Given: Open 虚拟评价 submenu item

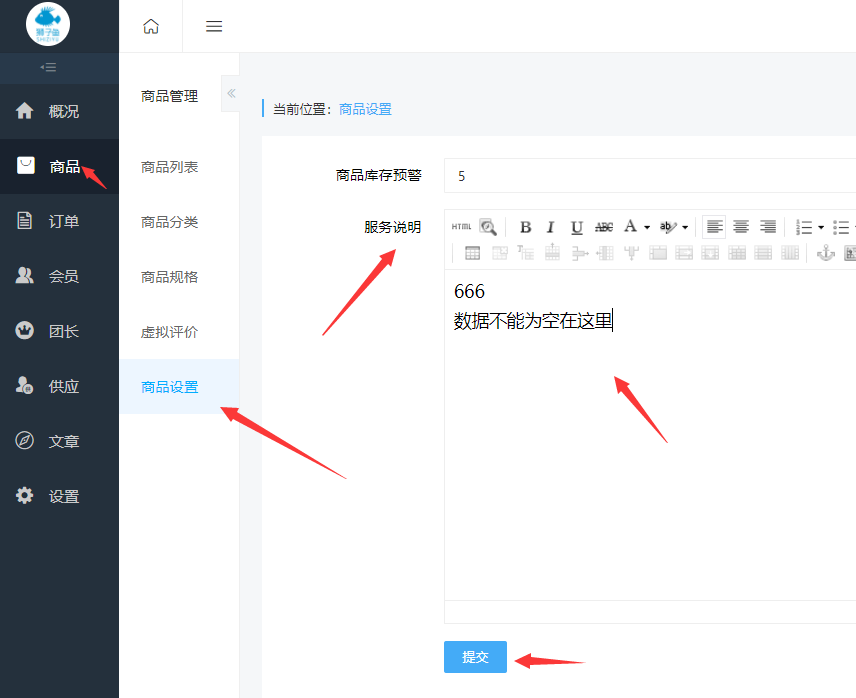Looking at the screenshot, I should point(169,332).
